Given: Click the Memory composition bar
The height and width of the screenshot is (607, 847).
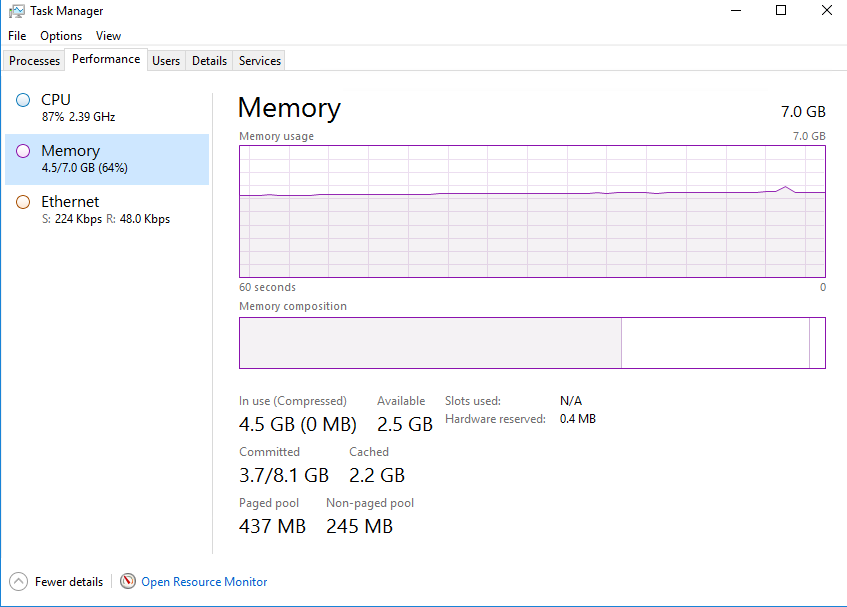Looking at the screenshot, I should [x=532, y=343].
